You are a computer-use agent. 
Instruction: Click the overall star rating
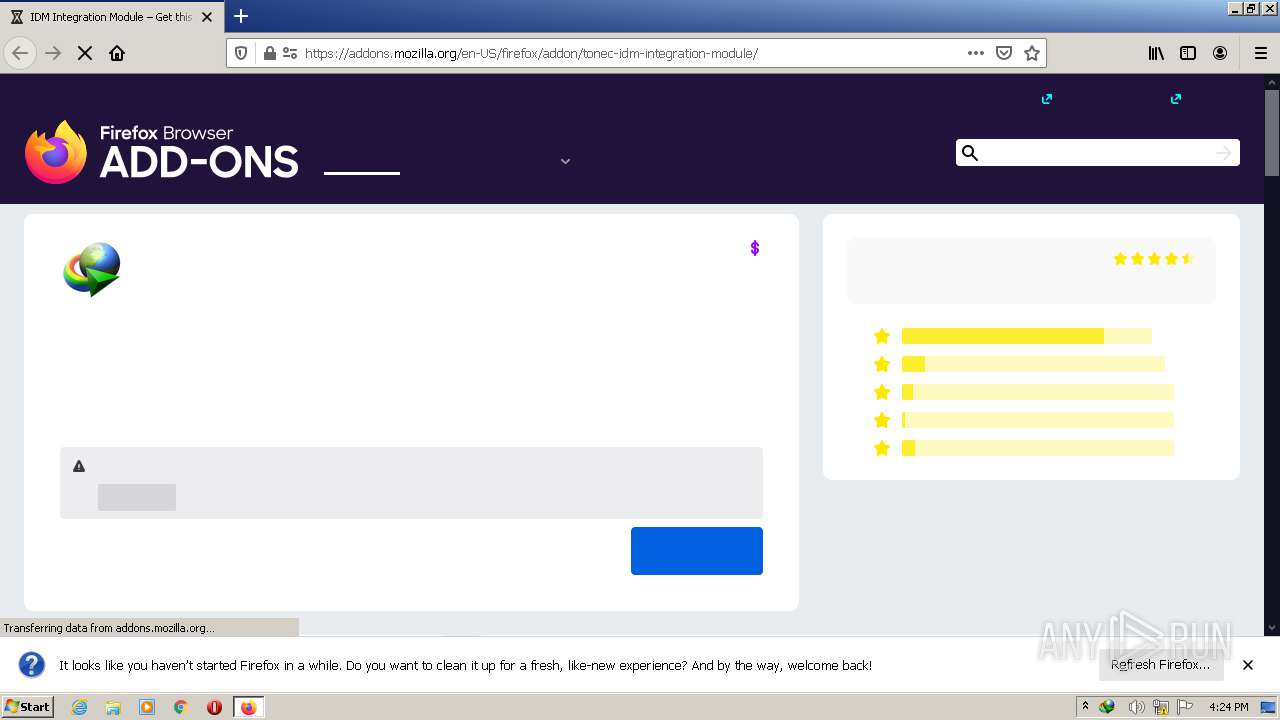1154,259
